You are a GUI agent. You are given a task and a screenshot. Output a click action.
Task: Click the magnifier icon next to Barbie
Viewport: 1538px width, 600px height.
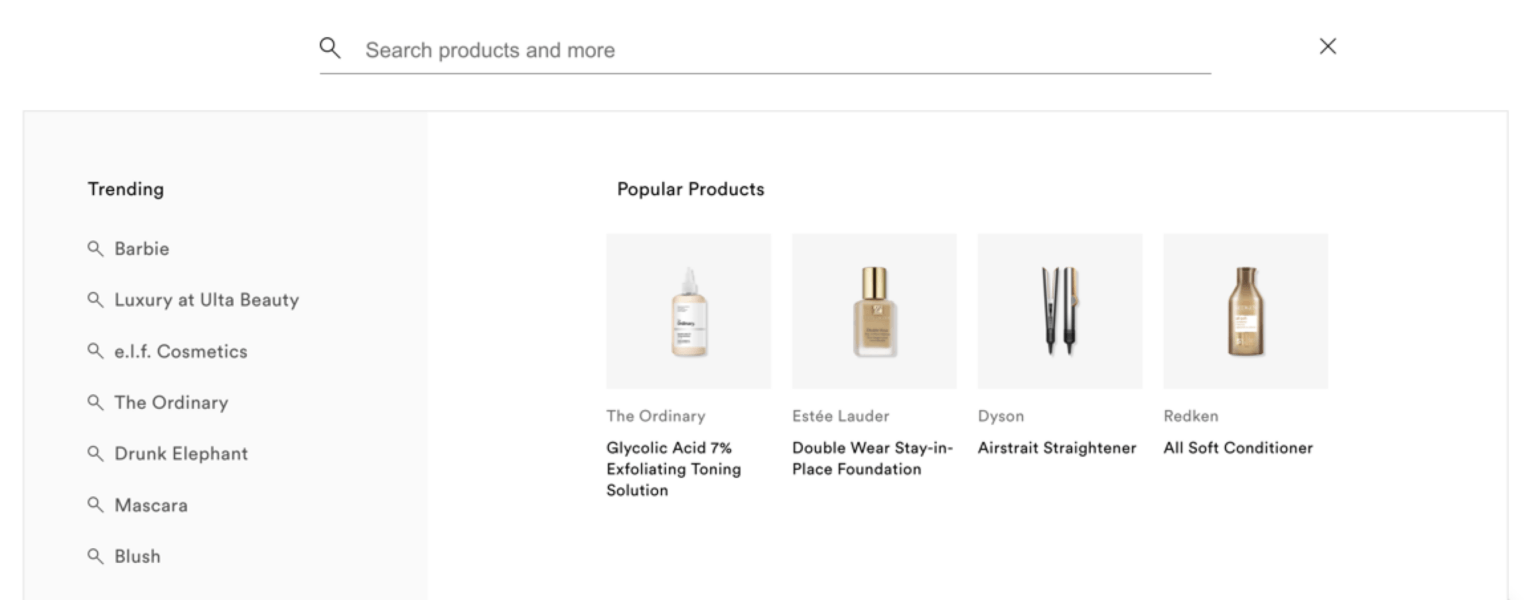coord(95,248)
